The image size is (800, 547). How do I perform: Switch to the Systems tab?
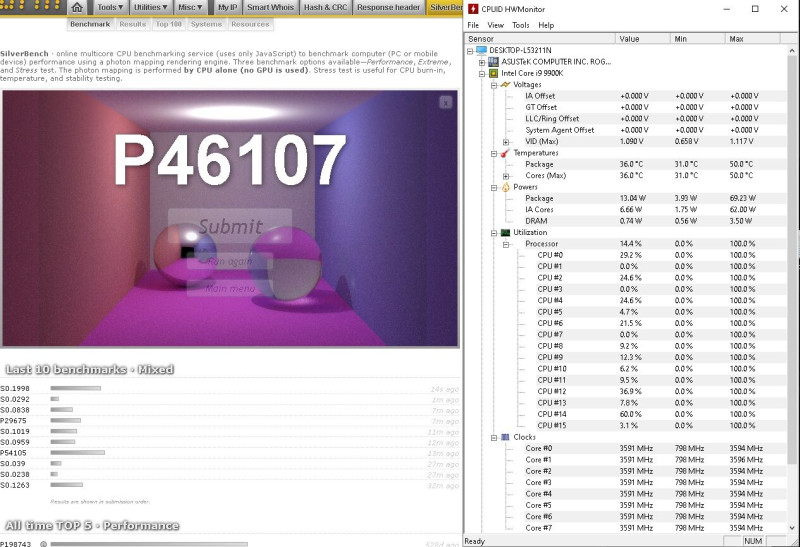(x=206, y=24)
